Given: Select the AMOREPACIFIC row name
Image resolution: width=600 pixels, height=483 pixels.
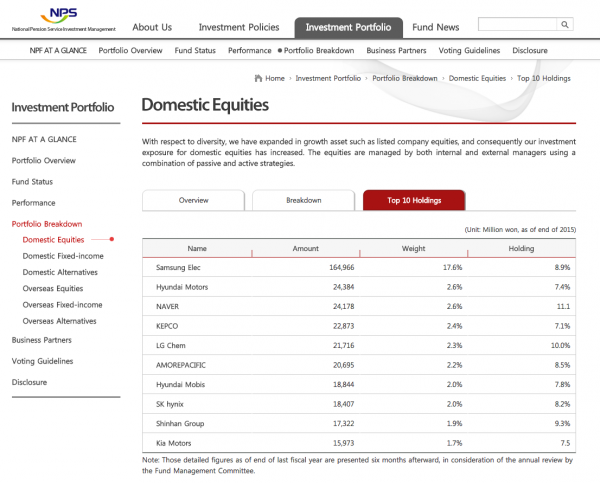Looking at the screenshot, I should point(181,365).
